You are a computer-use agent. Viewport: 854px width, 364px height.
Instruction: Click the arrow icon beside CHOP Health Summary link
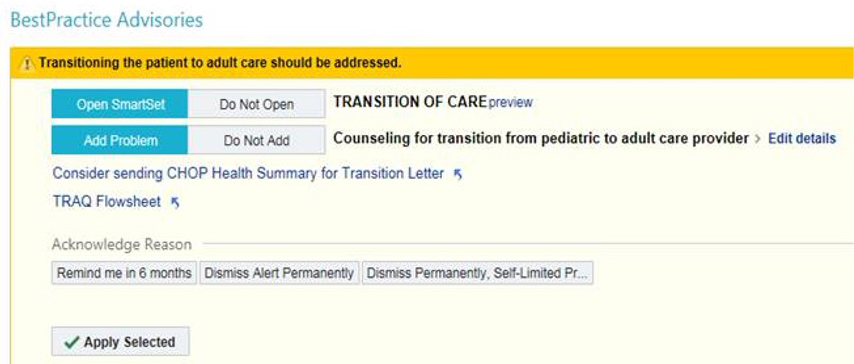(x=458, y=175)
